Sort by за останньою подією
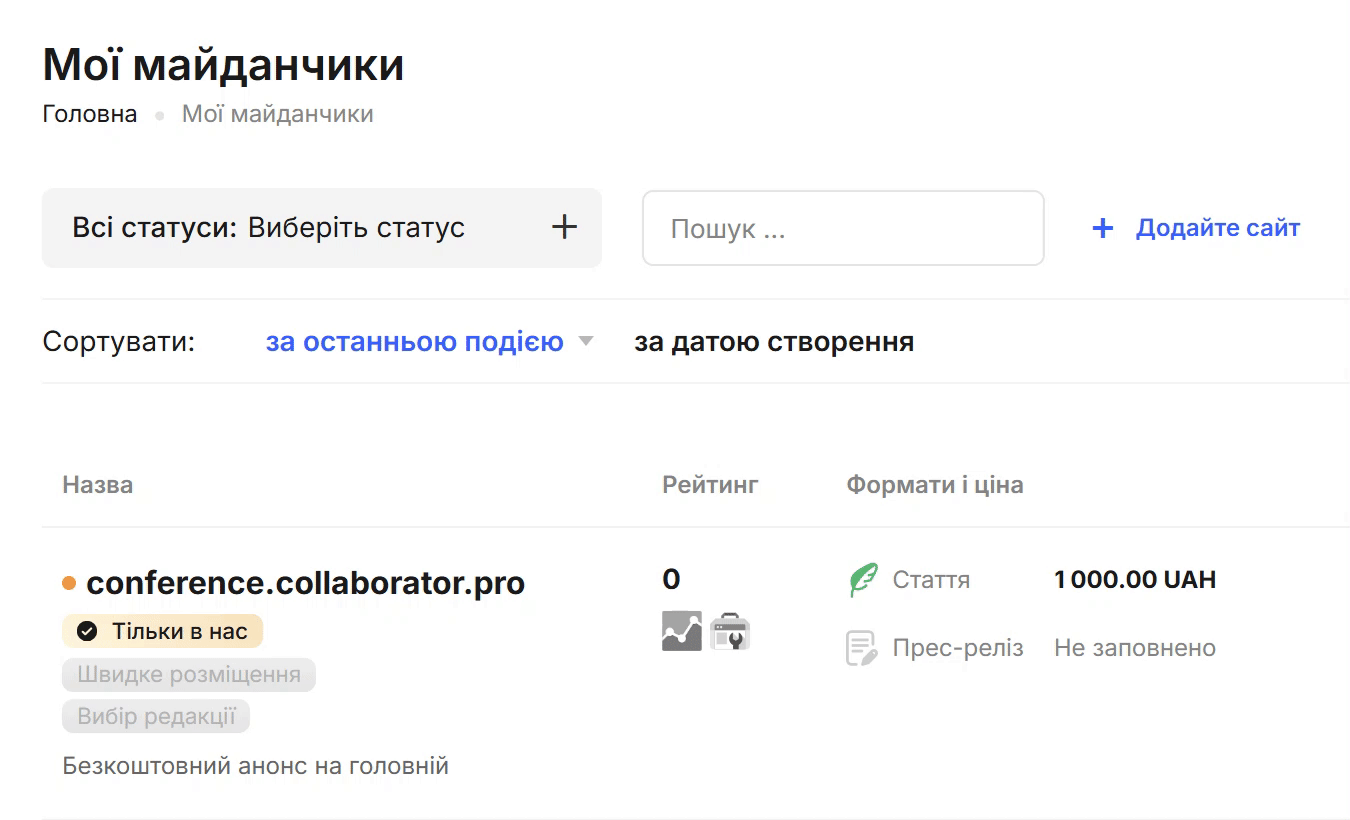This screenshot has height=820, width=1350. click(415, 342)
